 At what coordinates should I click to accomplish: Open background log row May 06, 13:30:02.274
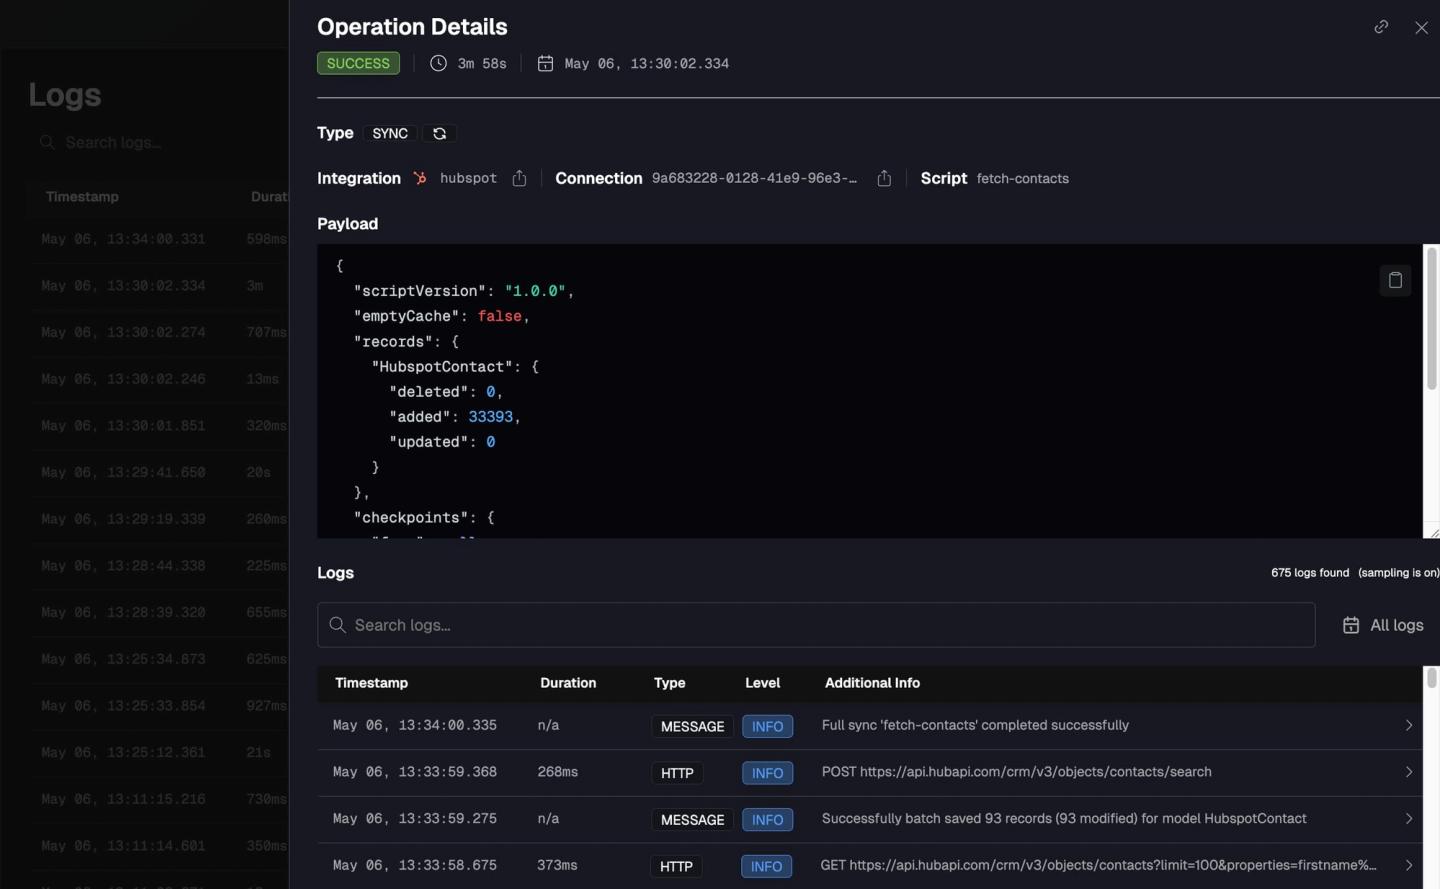click(160, 332)
